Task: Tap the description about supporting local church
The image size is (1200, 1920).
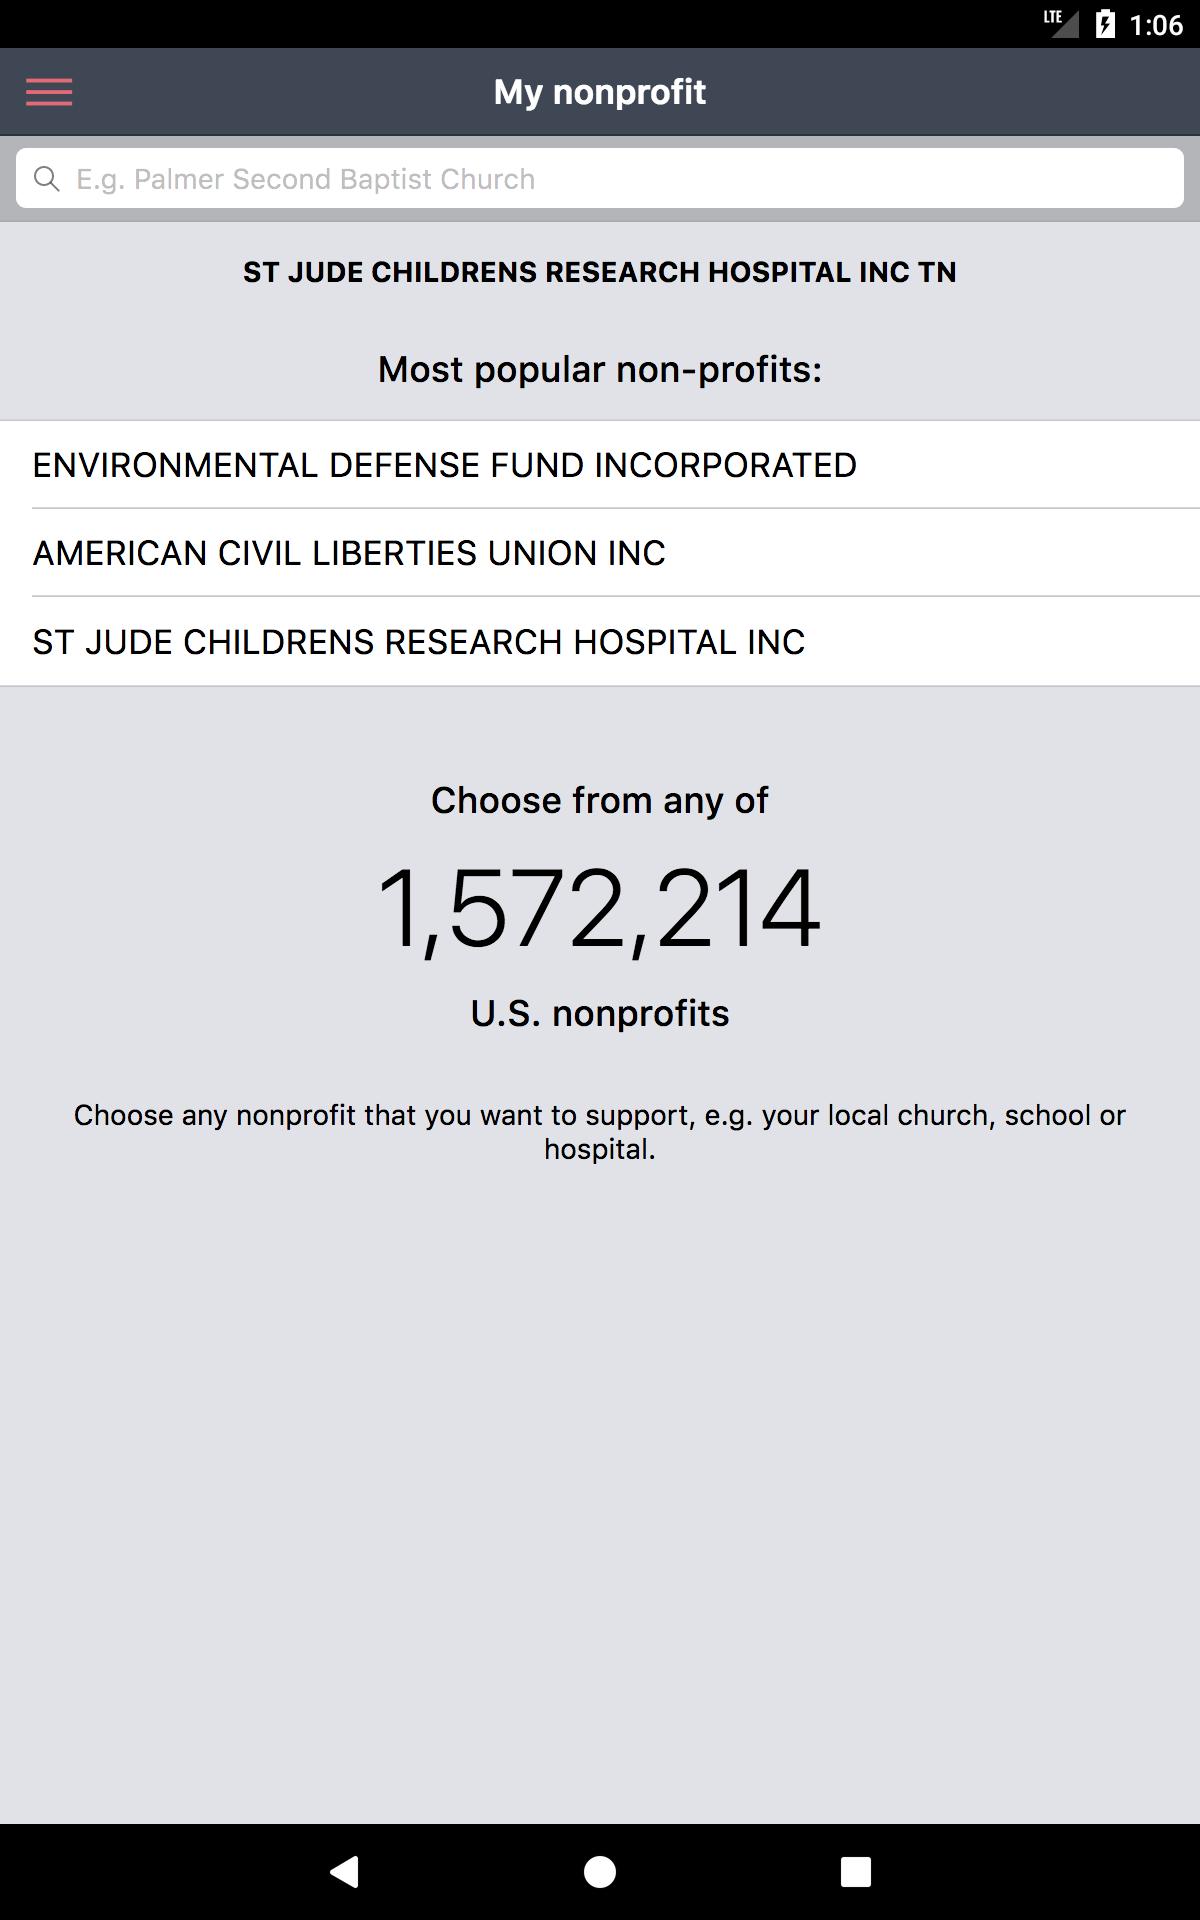Action: (600, 1131)
